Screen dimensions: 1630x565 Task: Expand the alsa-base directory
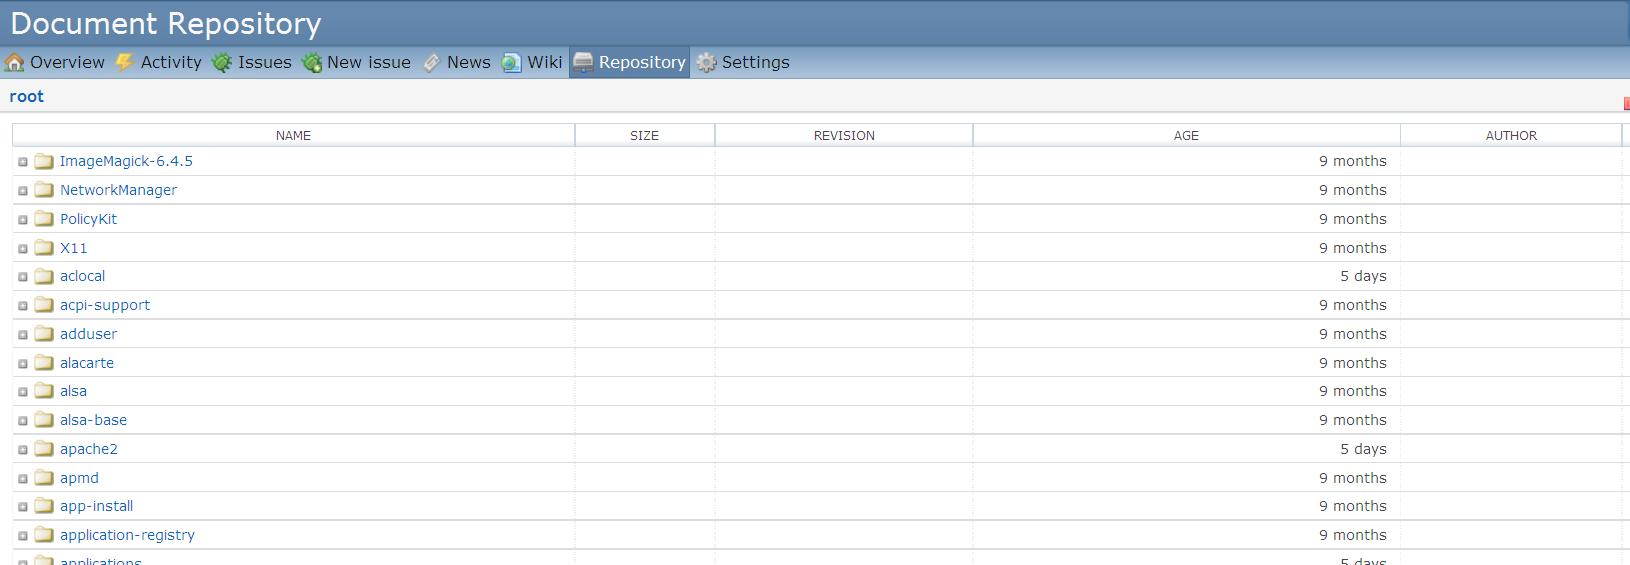[23, 421]
